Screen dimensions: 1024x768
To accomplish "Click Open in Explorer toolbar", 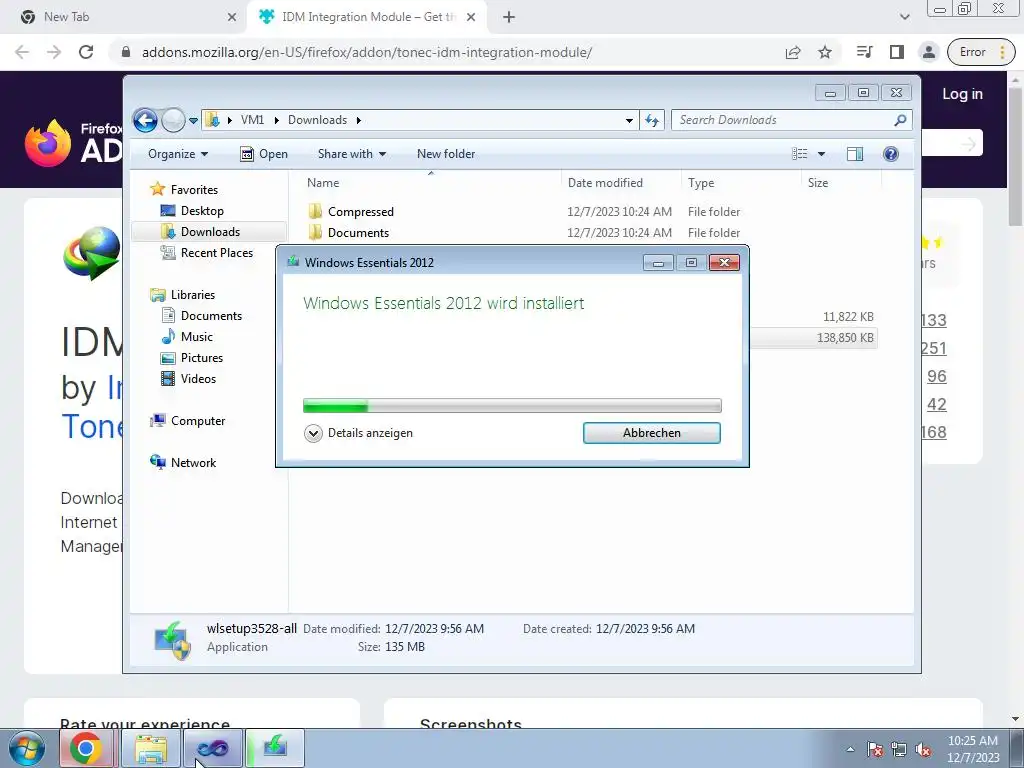I will [264, 154].
